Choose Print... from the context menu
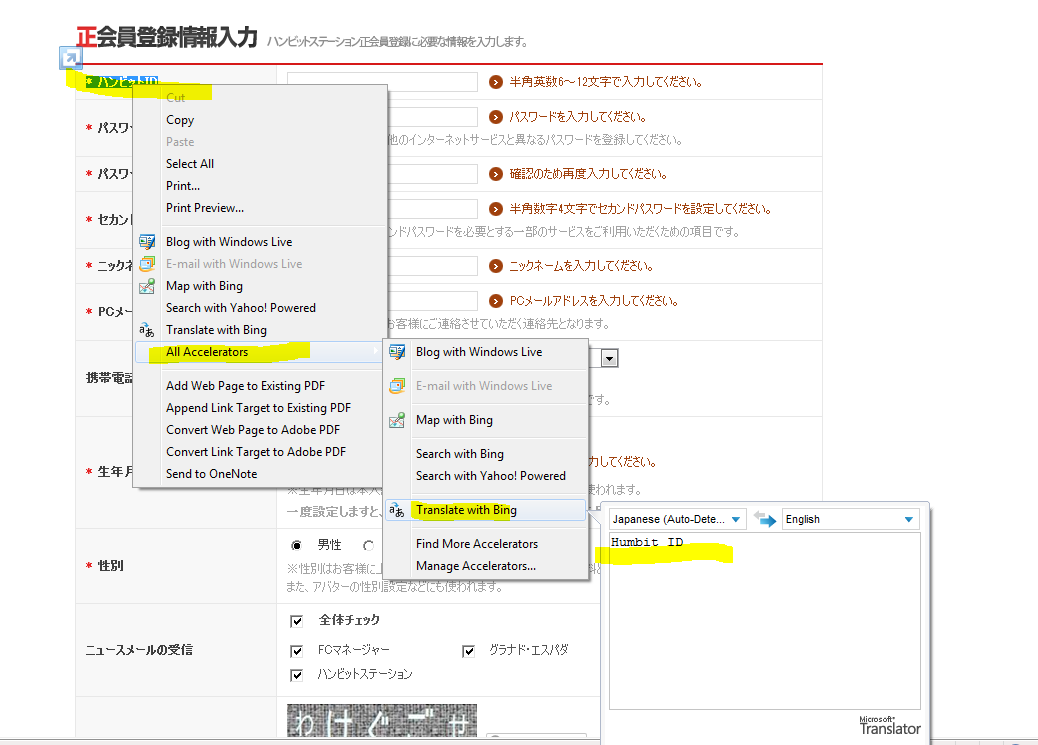1038x745 pixels. tap(183, 186)
